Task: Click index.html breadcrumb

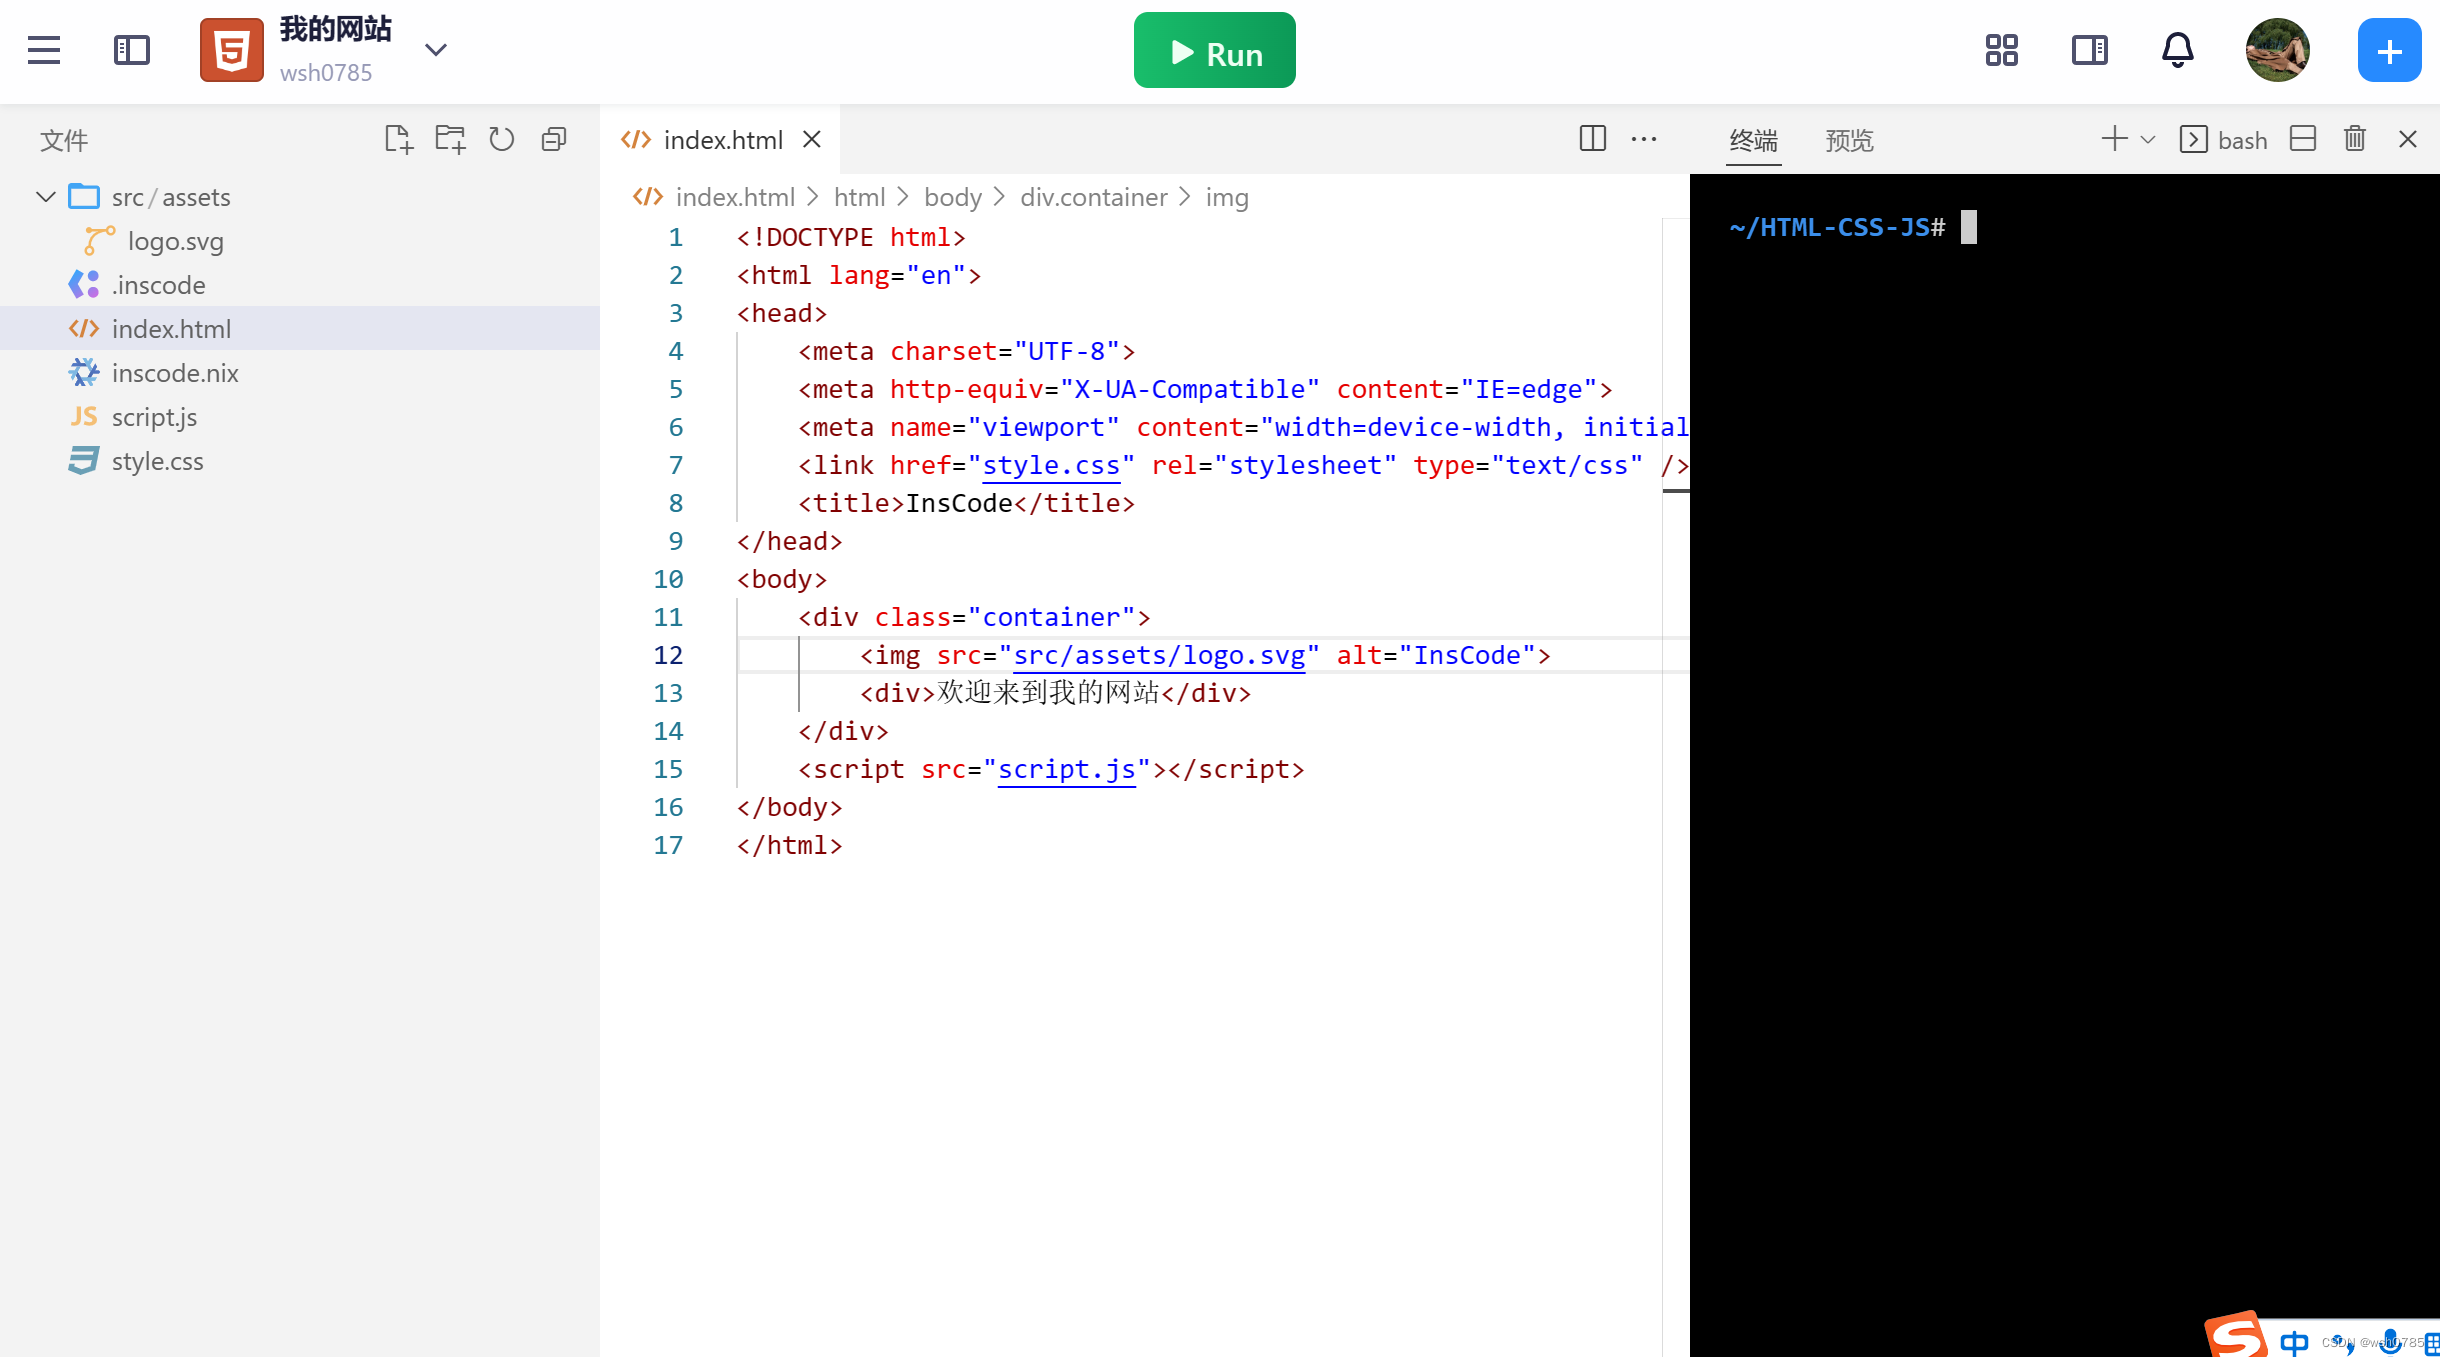Action: pyautogui.click(x=735, y=197)
